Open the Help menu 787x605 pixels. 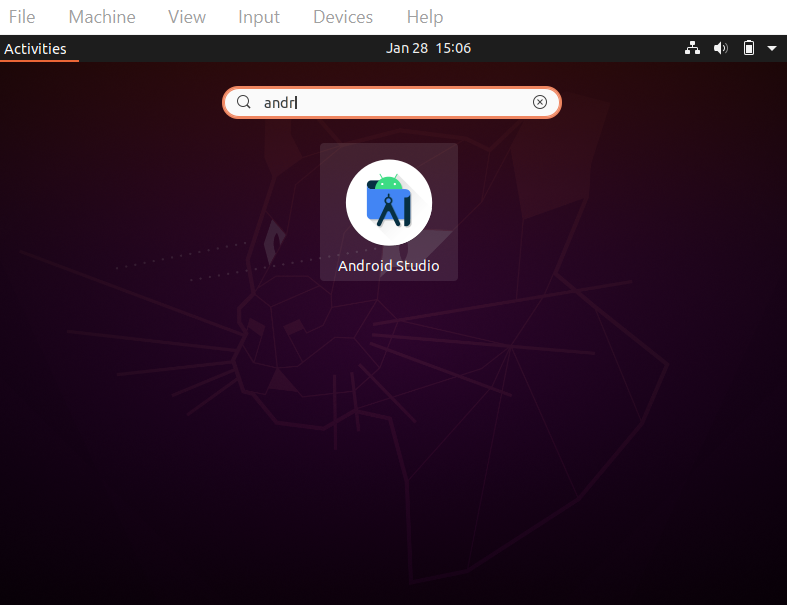(x=425, y=17)
